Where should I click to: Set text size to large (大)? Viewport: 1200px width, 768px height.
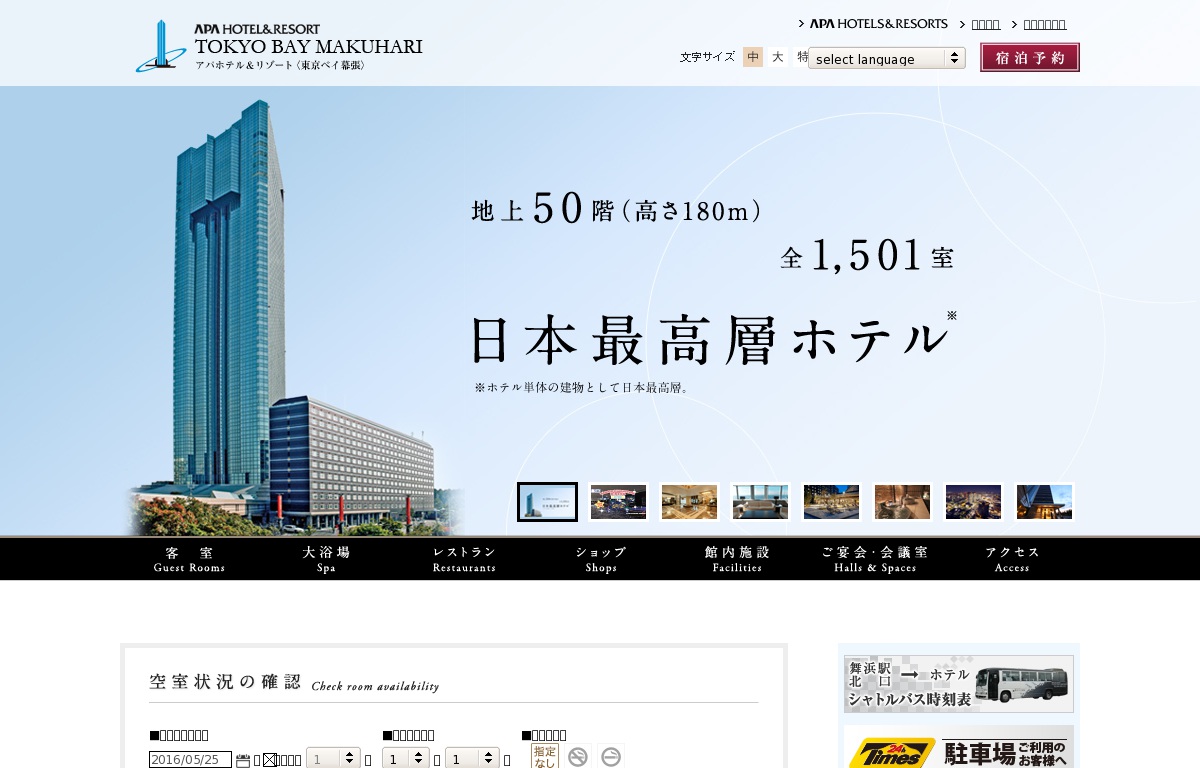coord(777,57)
